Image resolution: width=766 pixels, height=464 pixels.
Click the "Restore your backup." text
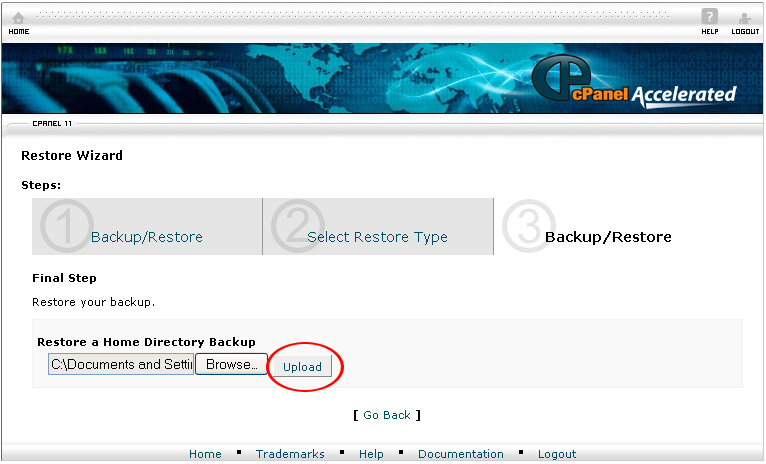93,302
